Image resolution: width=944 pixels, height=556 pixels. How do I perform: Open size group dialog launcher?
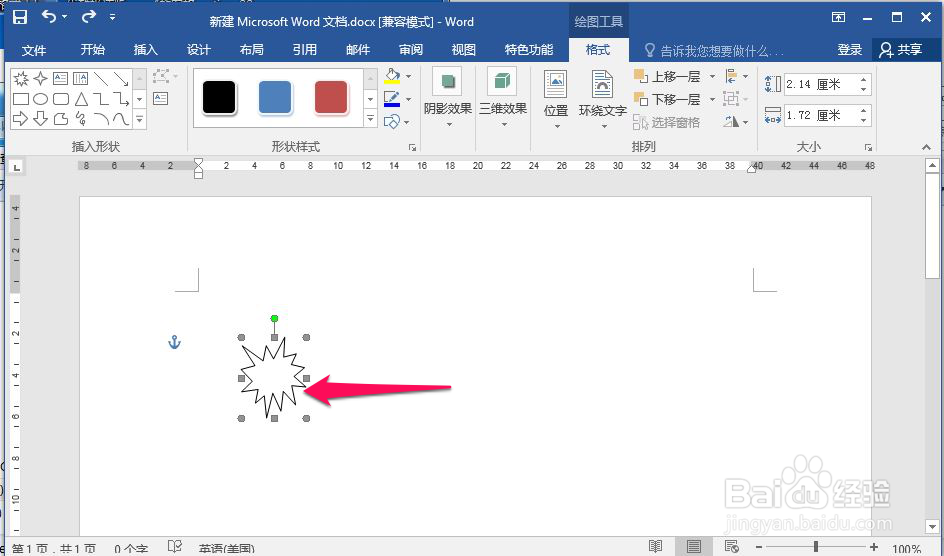pos(868,147)
